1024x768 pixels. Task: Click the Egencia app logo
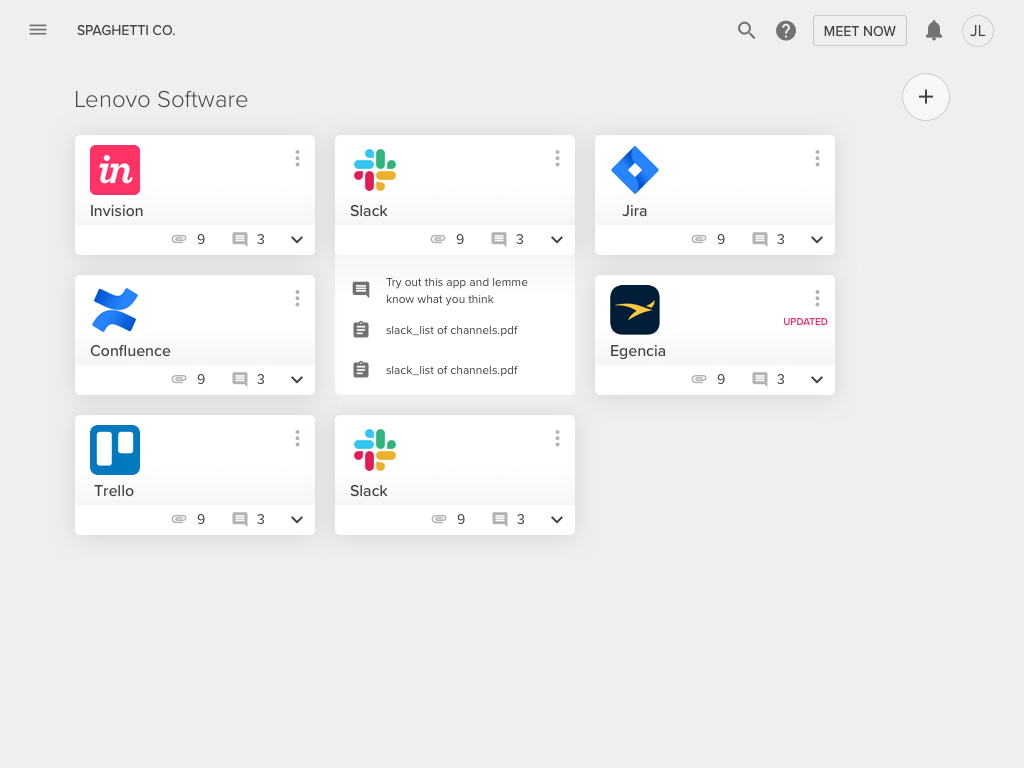pyautogui.click(x=635, y=310)
